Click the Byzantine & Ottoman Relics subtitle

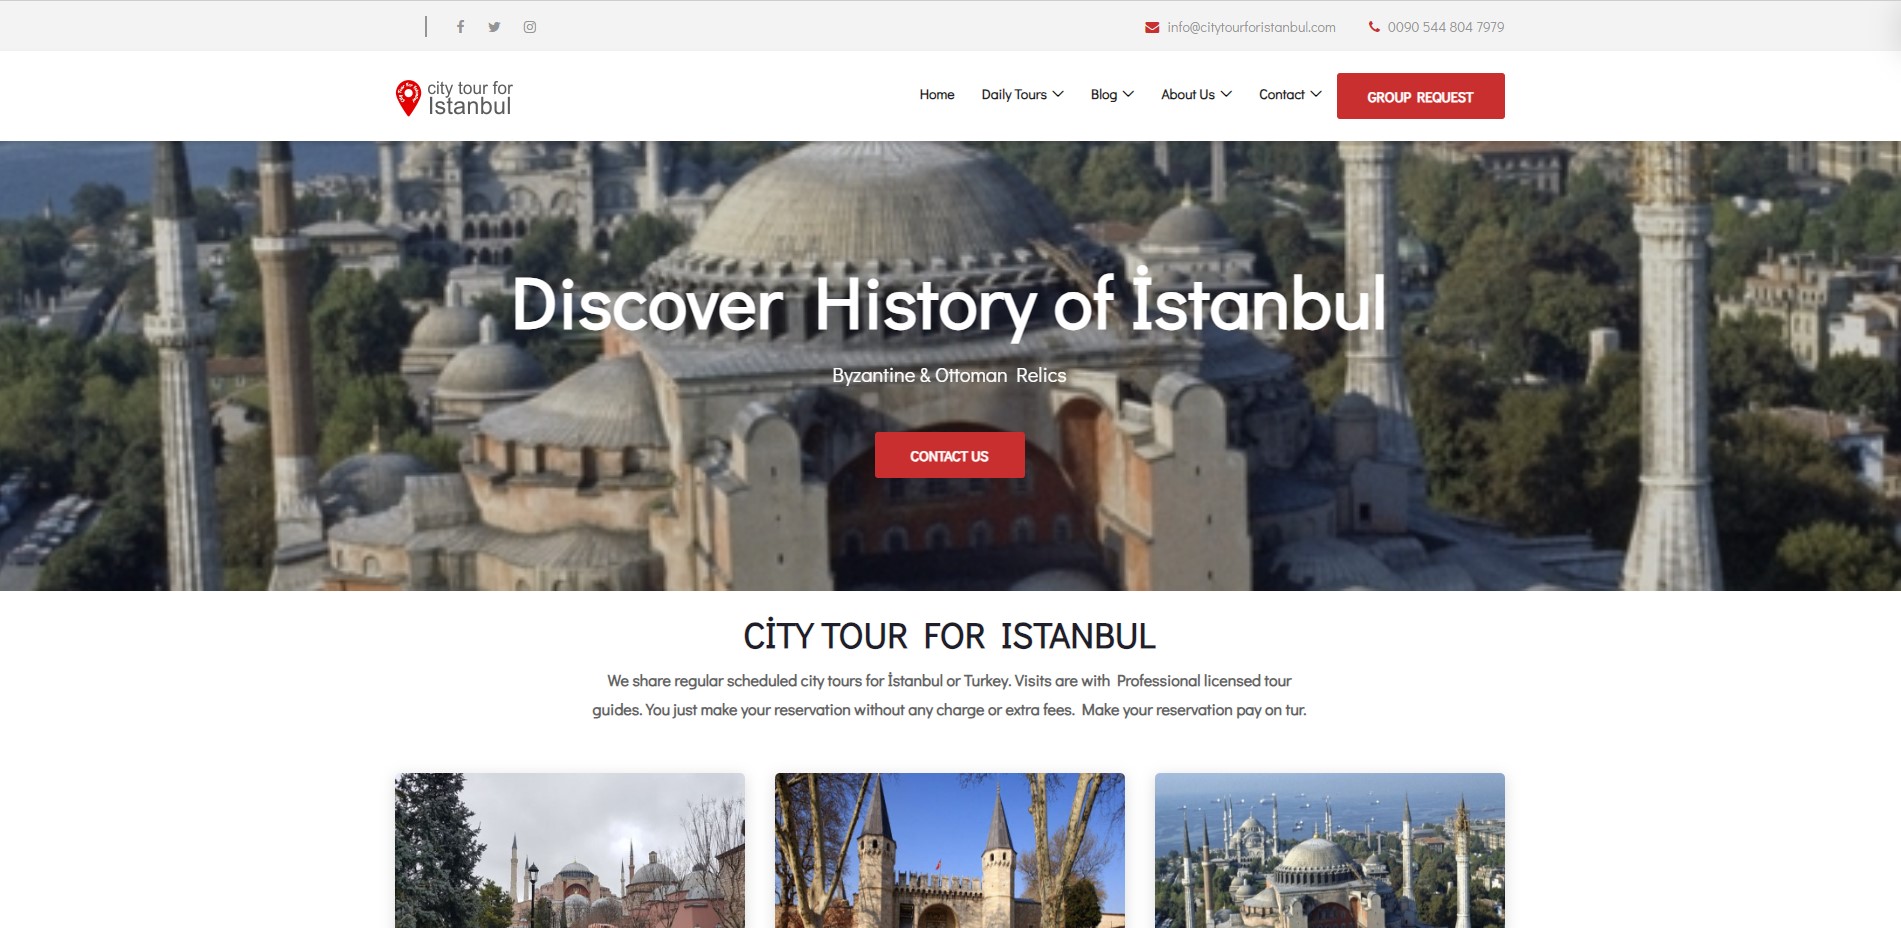click(x=949, y=375)
